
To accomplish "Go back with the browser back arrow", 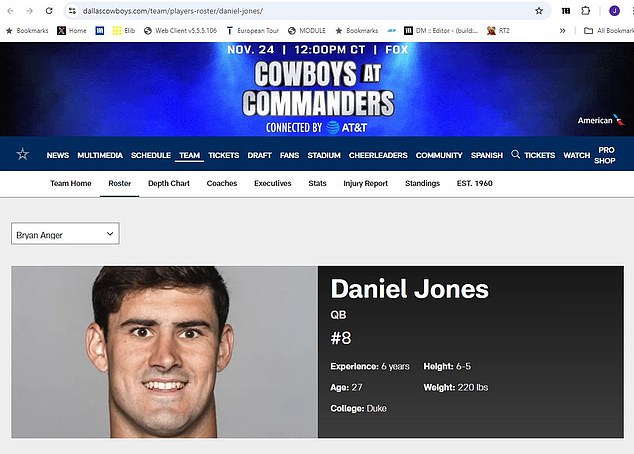I will [x=11, y=11].
